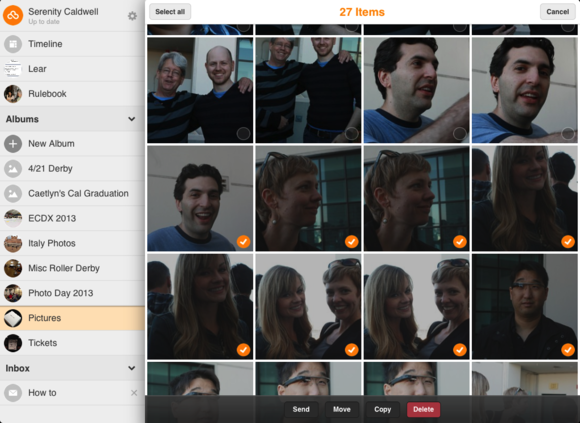Screen dimensions: 580x423
Task: Dismiss the How to inbox item
Action: [134, 393]
